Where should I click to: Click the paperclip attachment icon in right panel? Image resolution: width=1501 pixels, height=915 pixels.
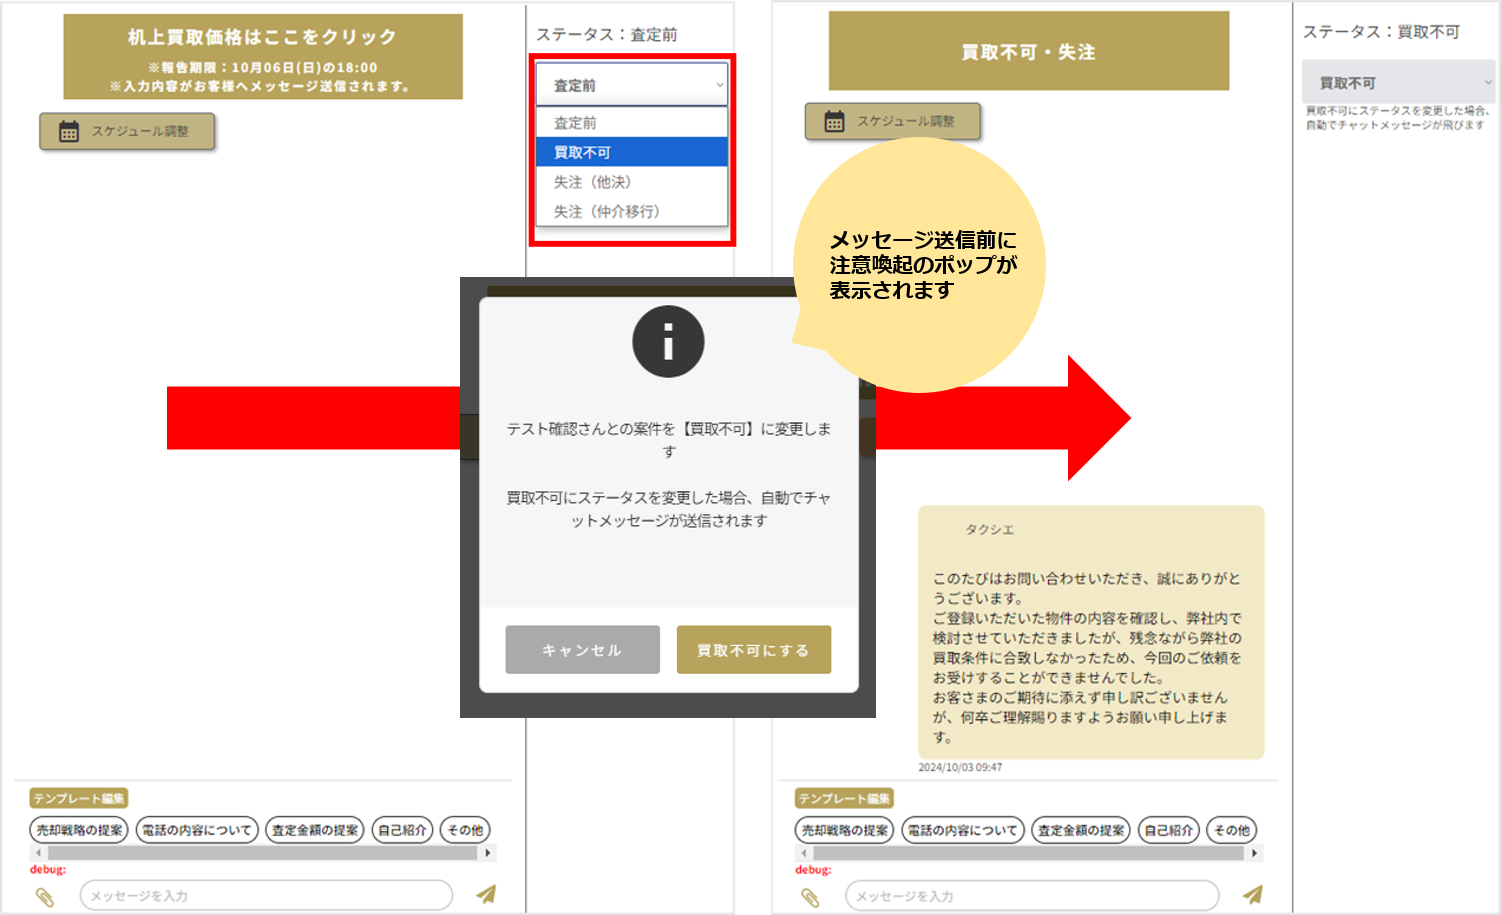[810, 896]
